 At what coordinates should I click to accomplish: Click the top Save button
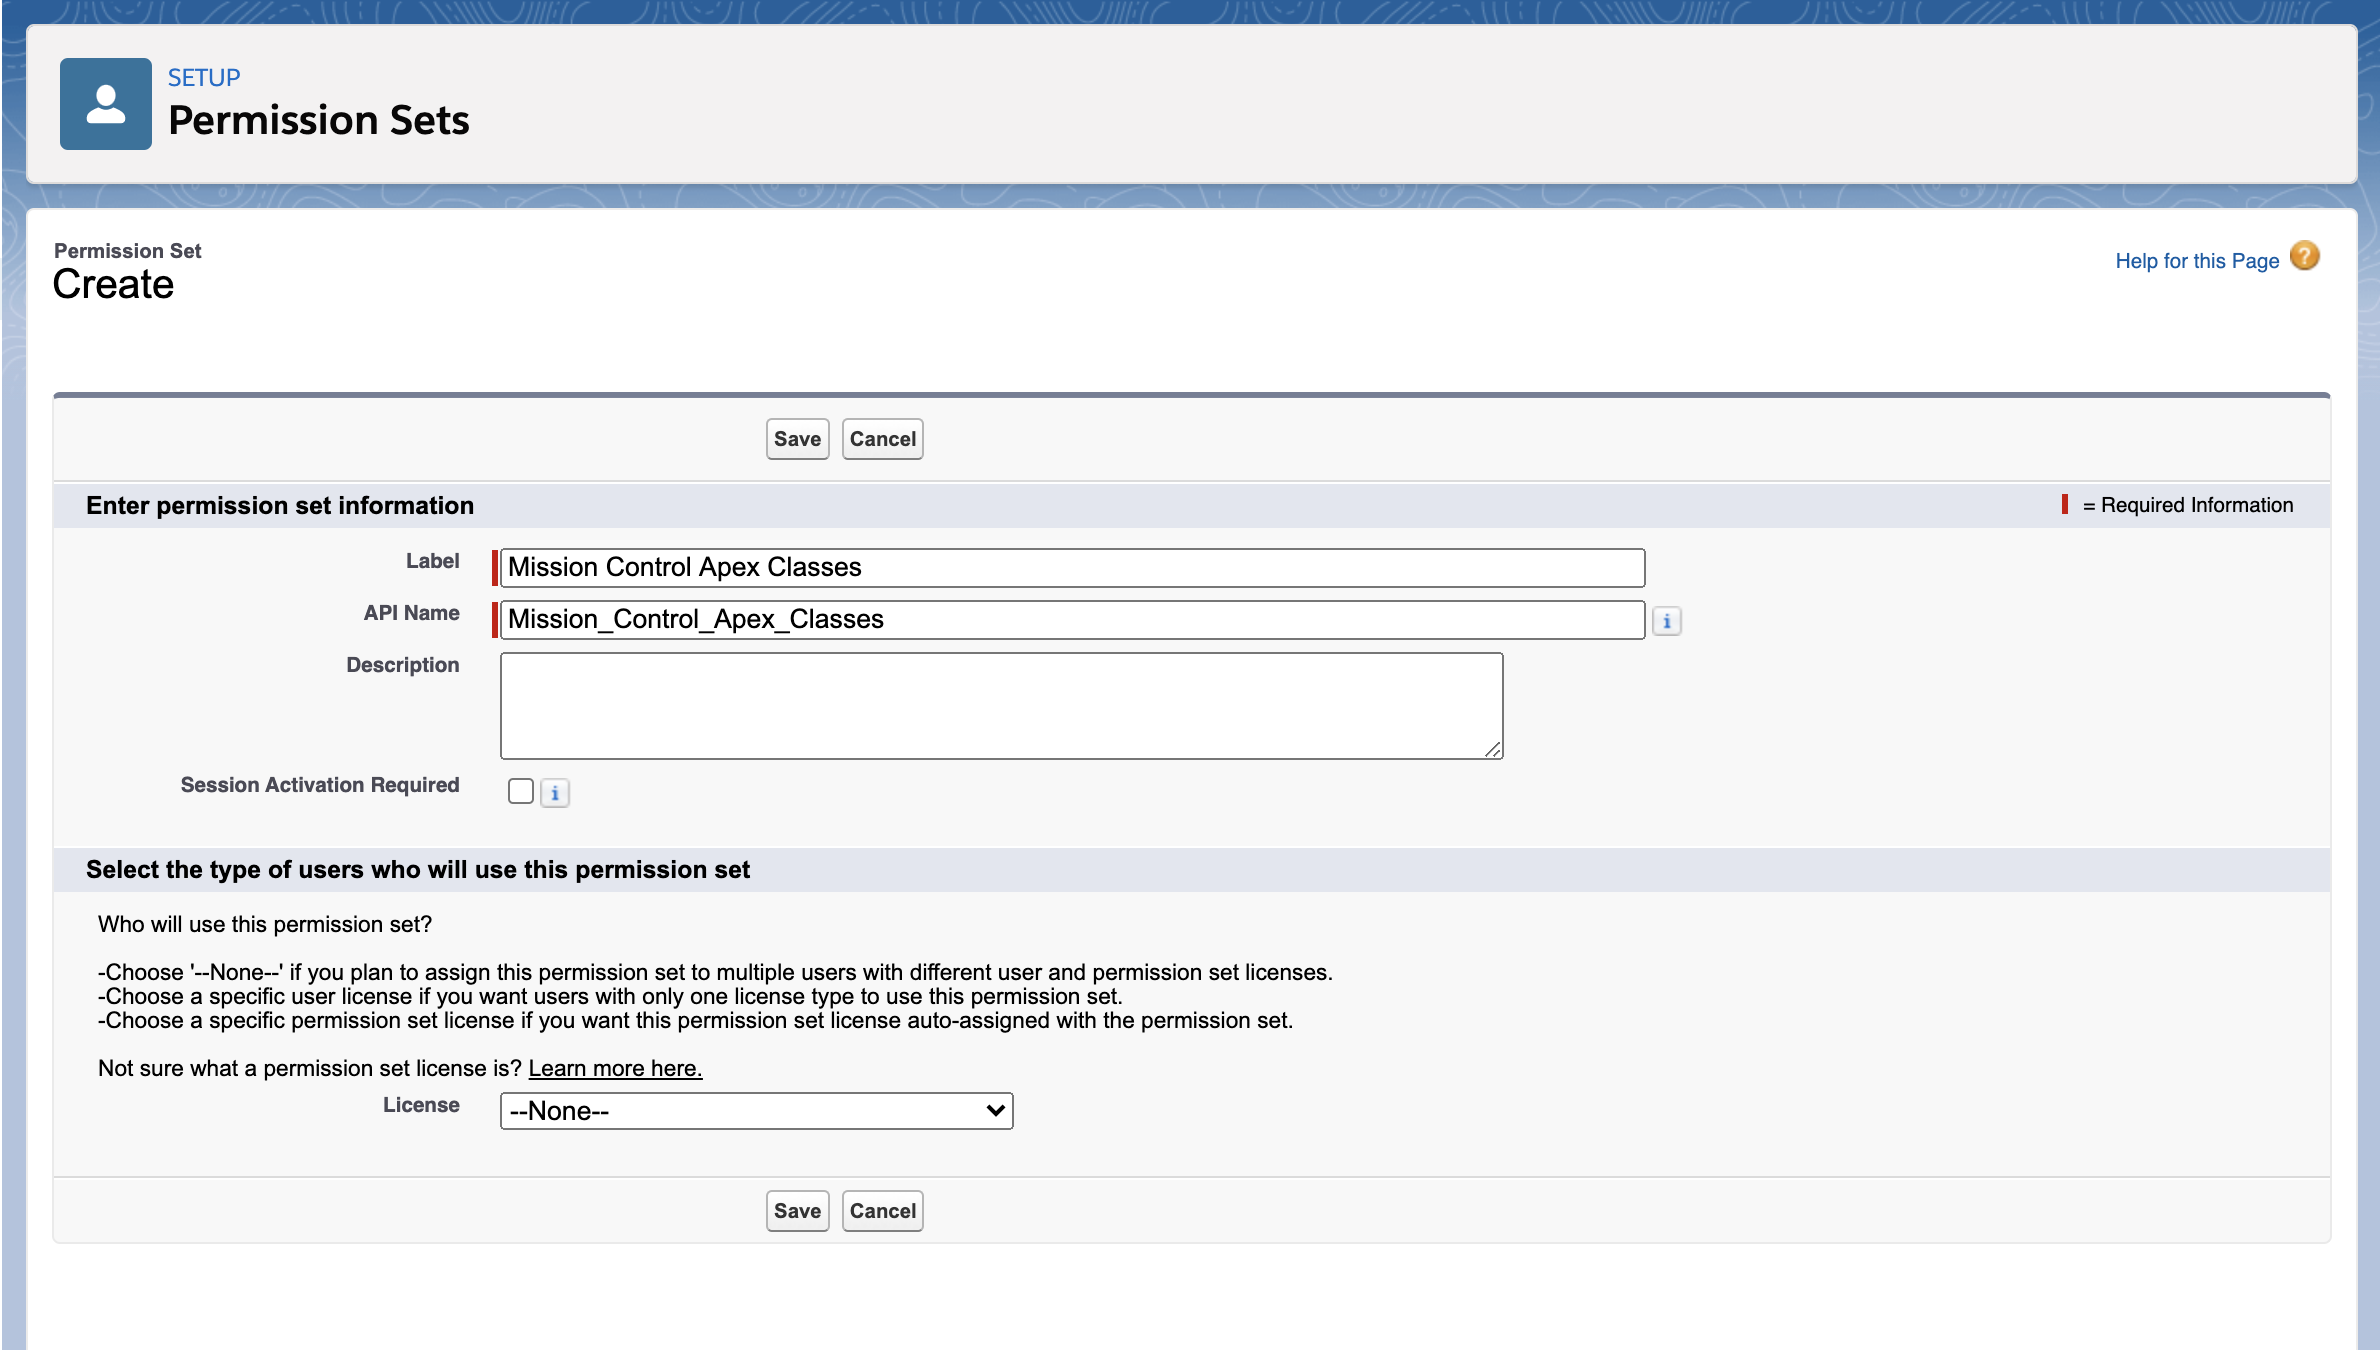point(796,438)
